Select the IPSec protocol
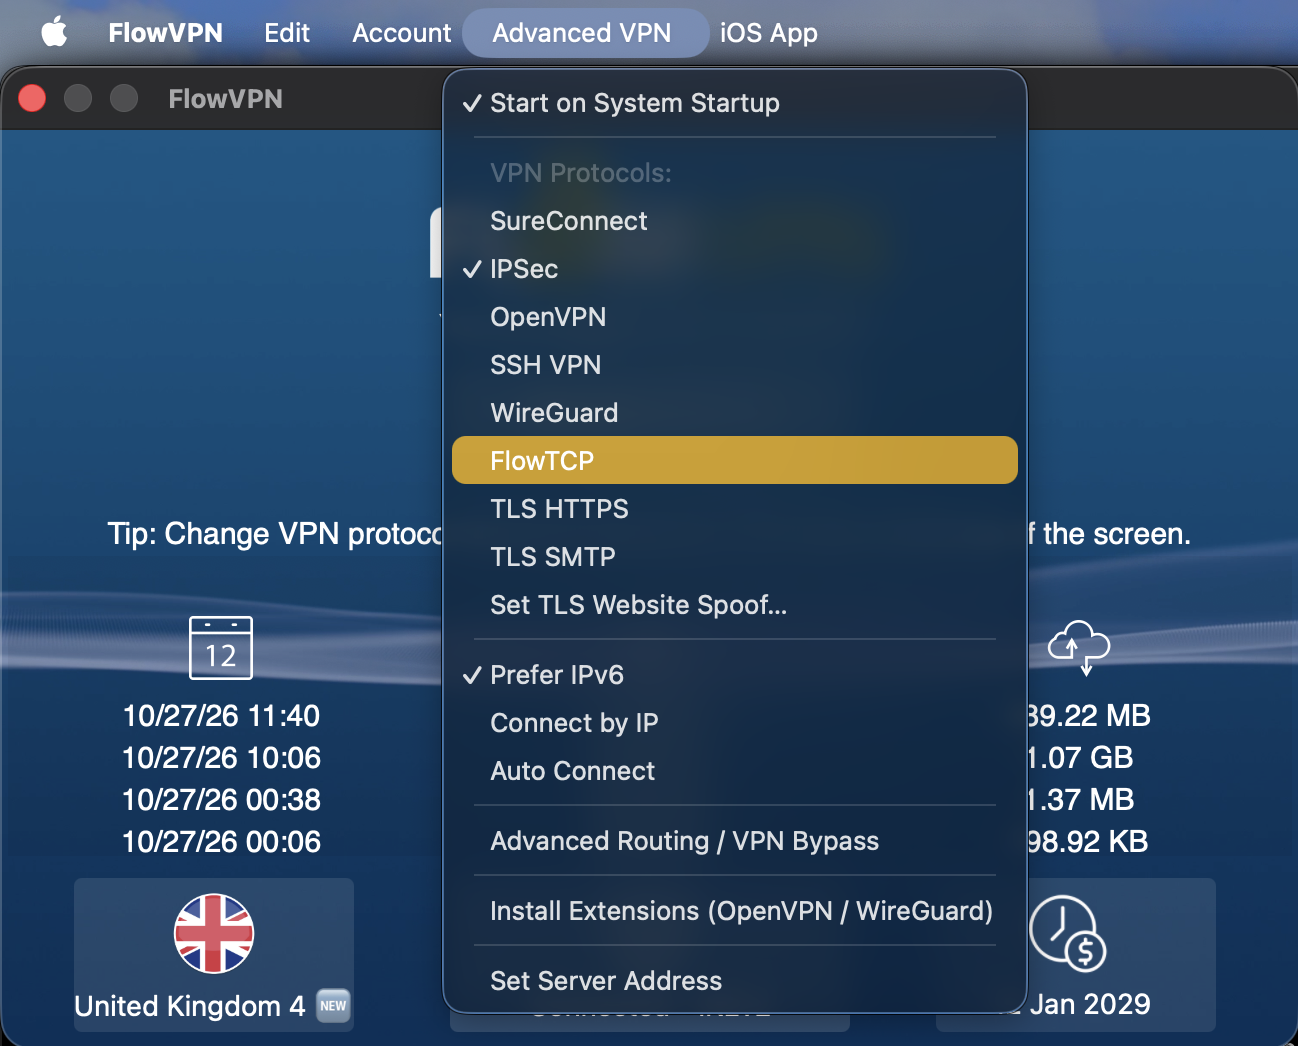This screenshot has height=1046, width=1298. point(735,269)
